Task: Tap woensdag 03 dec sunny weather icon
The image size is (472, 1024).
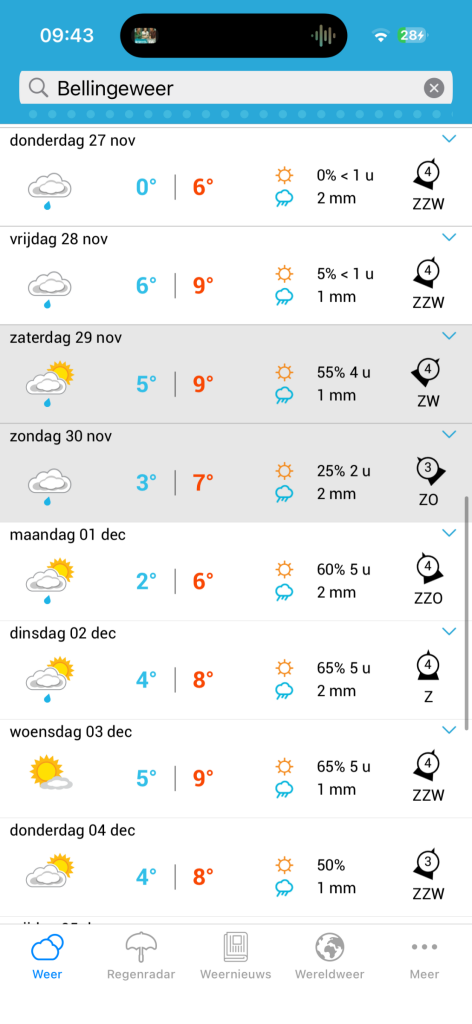Action: 50,773
